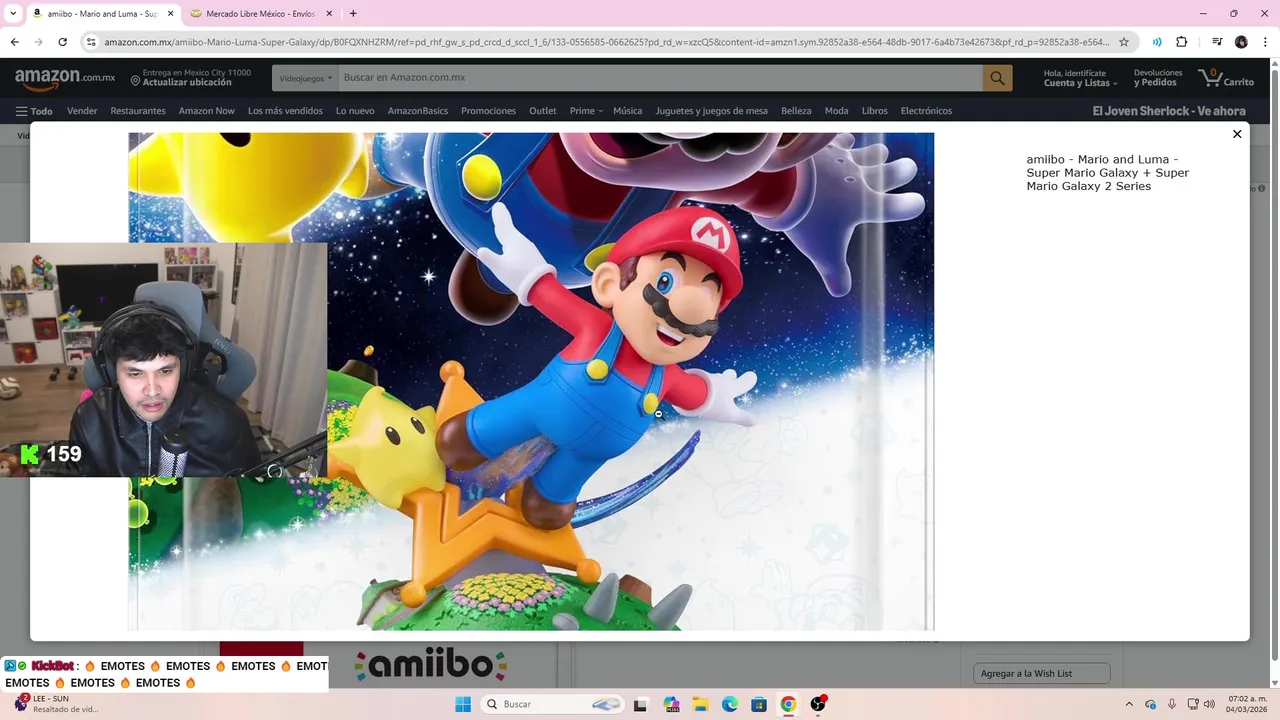The height and width of the screenshot is (720, 1280).
Task: Open the tab search dropdown in Chrome
Action: click(x=13, y=14)
